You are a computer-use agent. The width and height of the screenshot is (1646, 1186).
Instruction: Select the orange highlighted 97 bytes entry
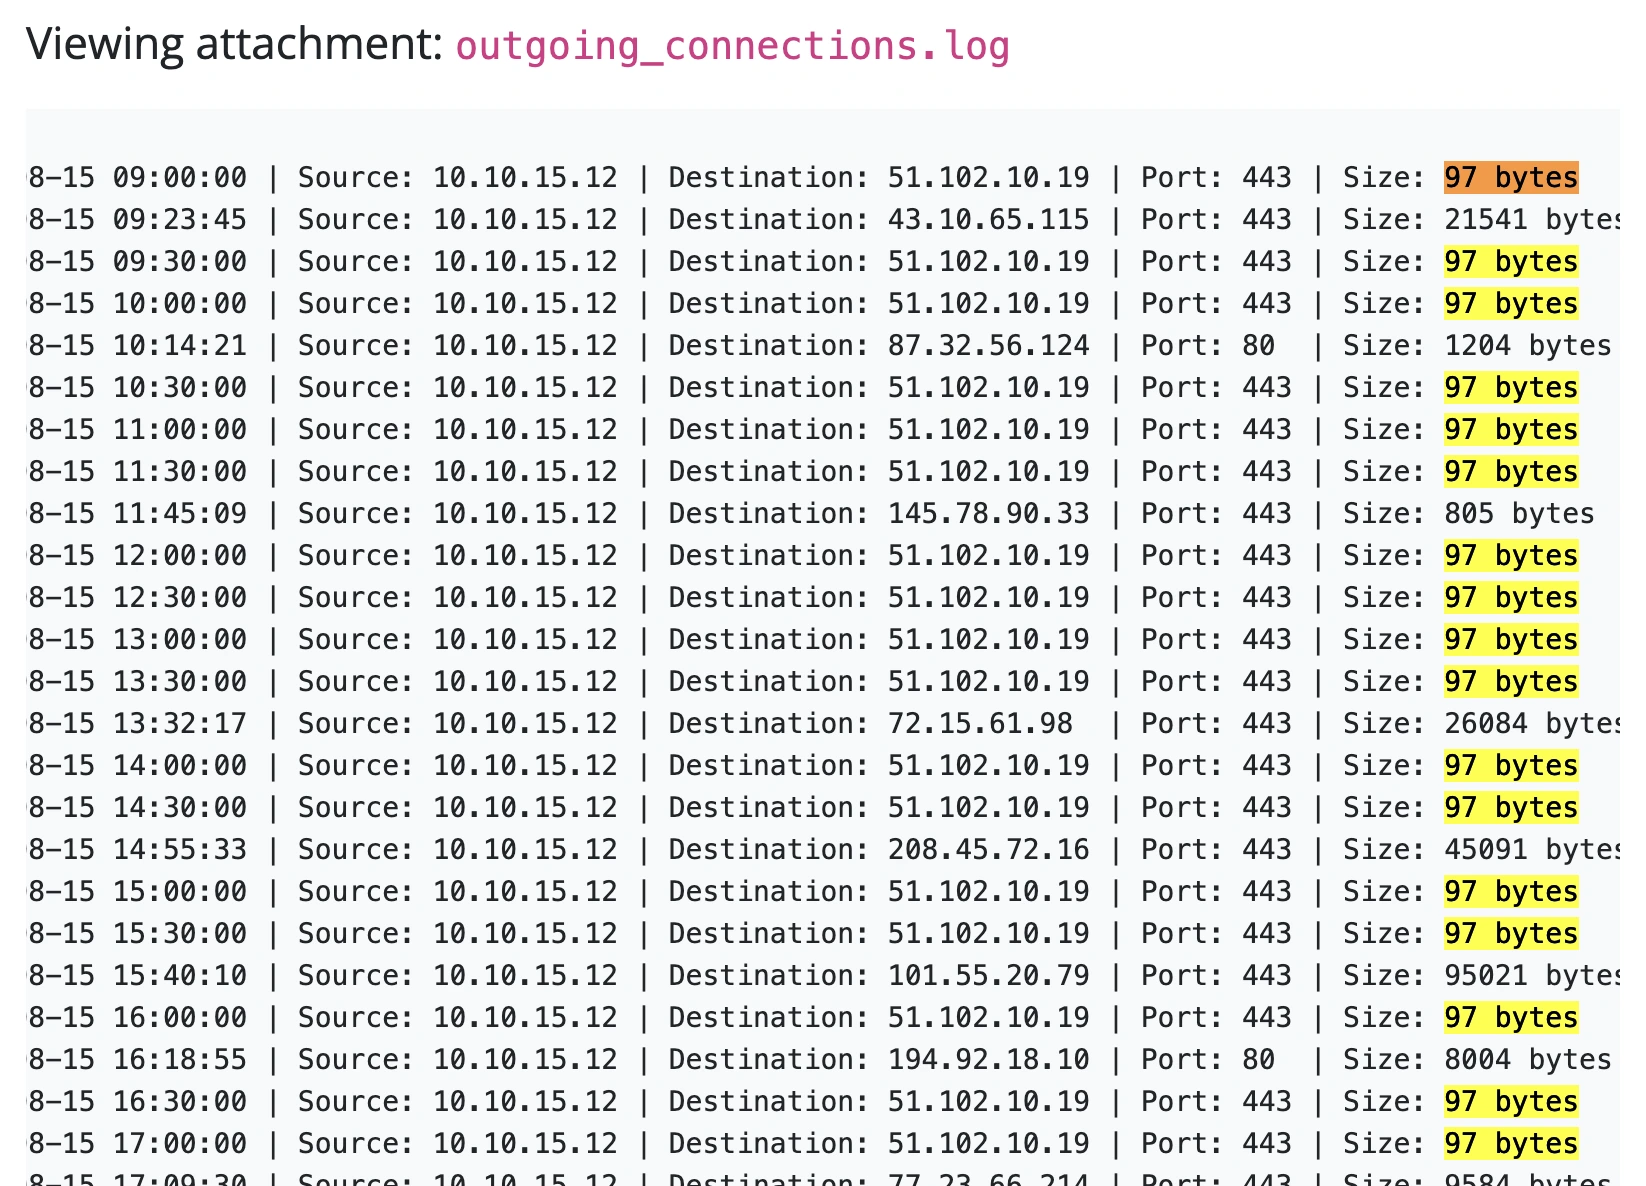[x=1511, y=178]
